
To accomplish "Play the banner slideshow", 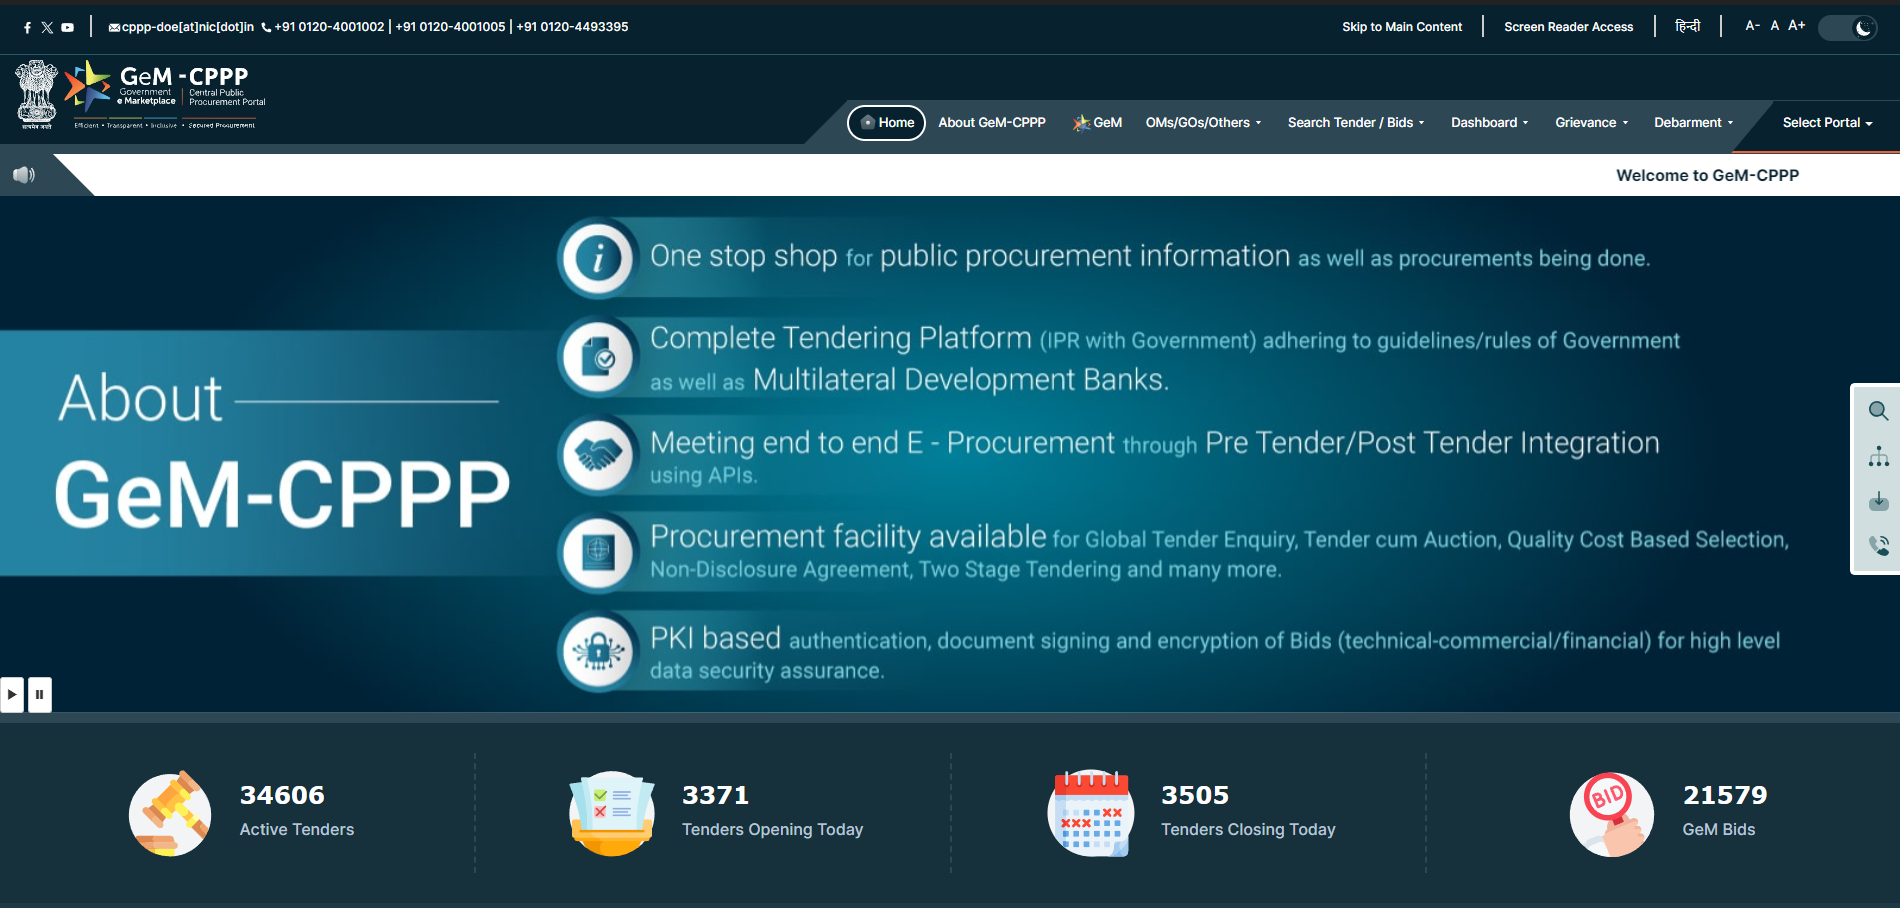I will pos(12,694).
